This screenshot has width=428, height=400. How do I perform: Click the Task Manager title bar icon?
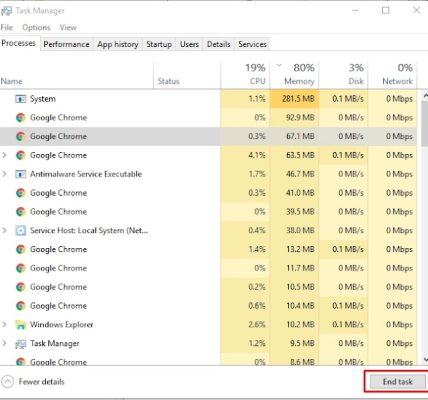[6, 11]
